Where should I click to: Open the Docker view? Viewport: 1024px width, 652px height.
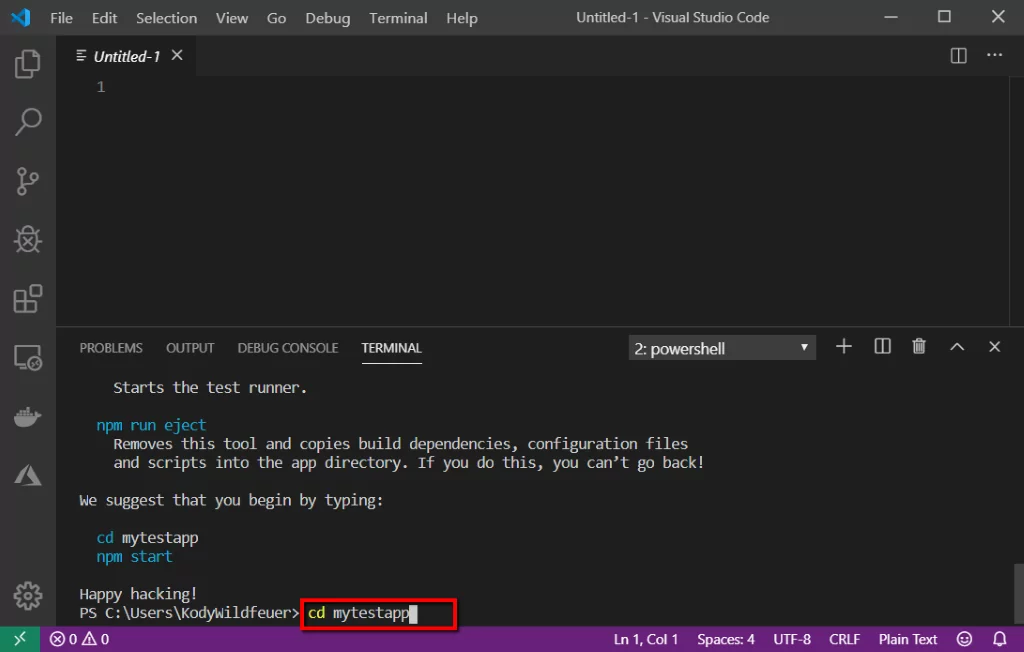coord(27,417)
